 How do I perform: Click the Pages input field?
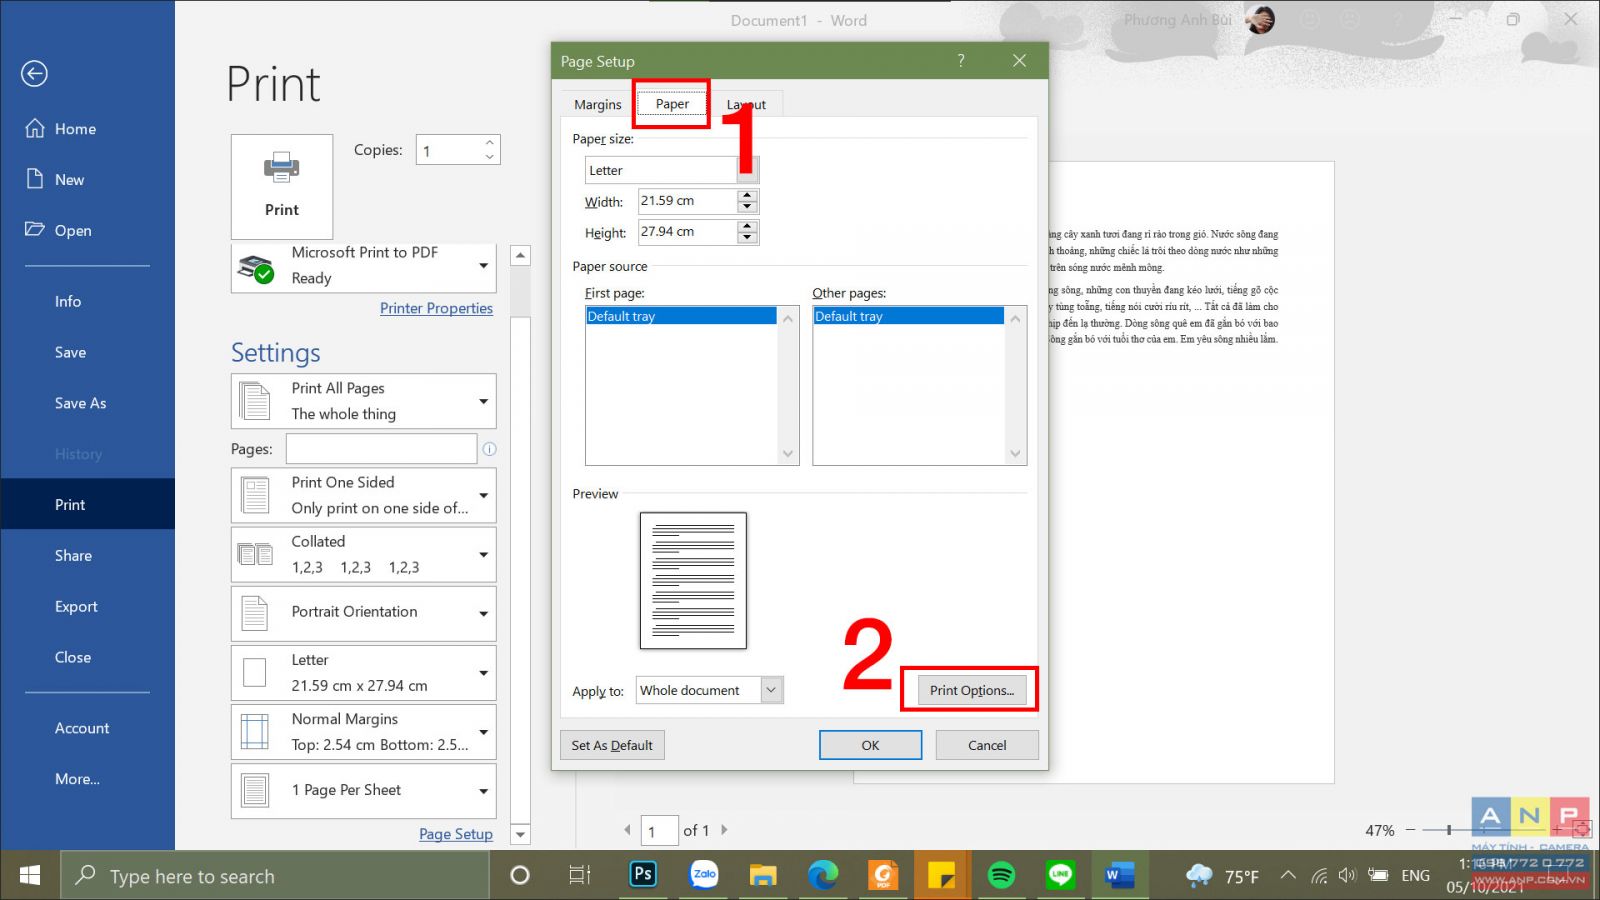pos(381,449)
